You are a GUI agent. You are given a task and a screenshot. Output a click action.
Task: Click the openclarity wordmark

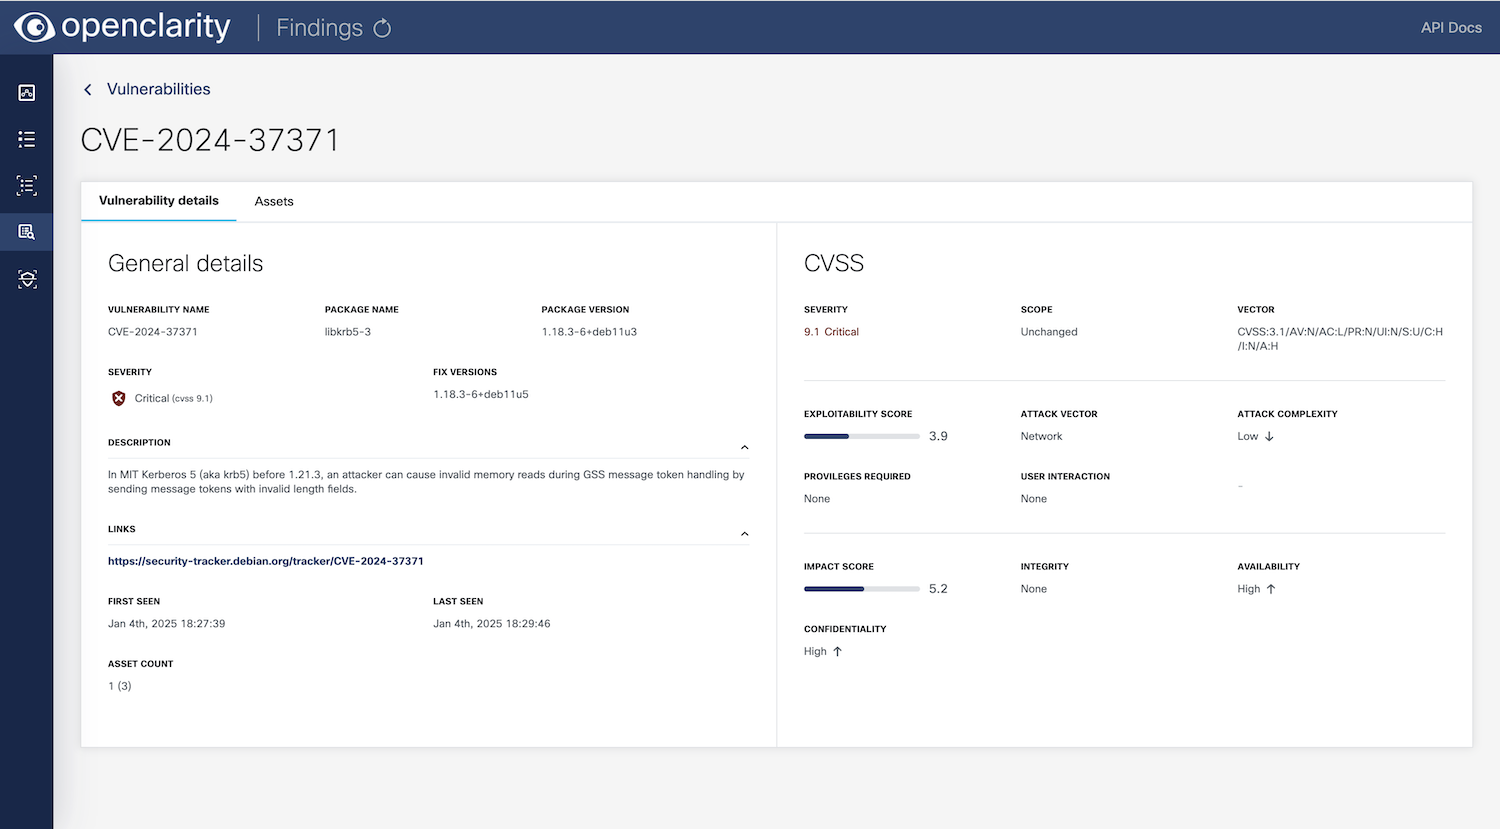tap(146, 26)
